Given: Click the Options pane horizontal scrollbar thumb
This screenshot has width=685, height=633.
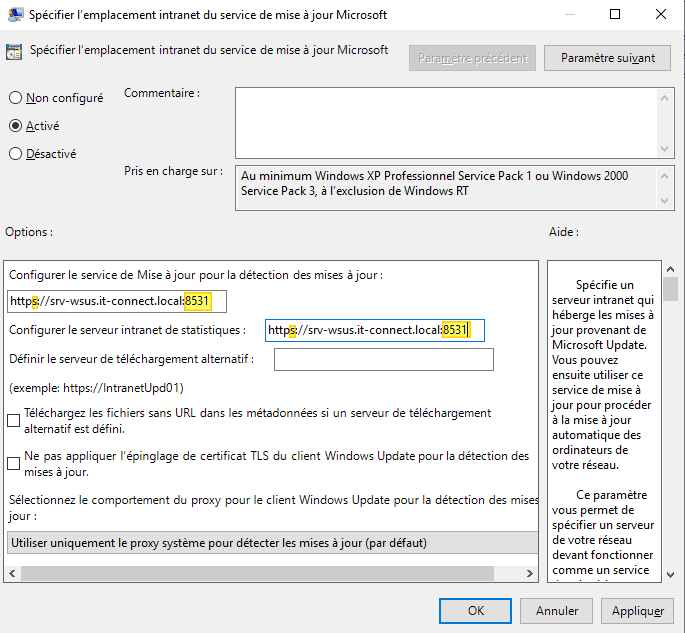Looking at the screenshot, I should click(257, 573).
